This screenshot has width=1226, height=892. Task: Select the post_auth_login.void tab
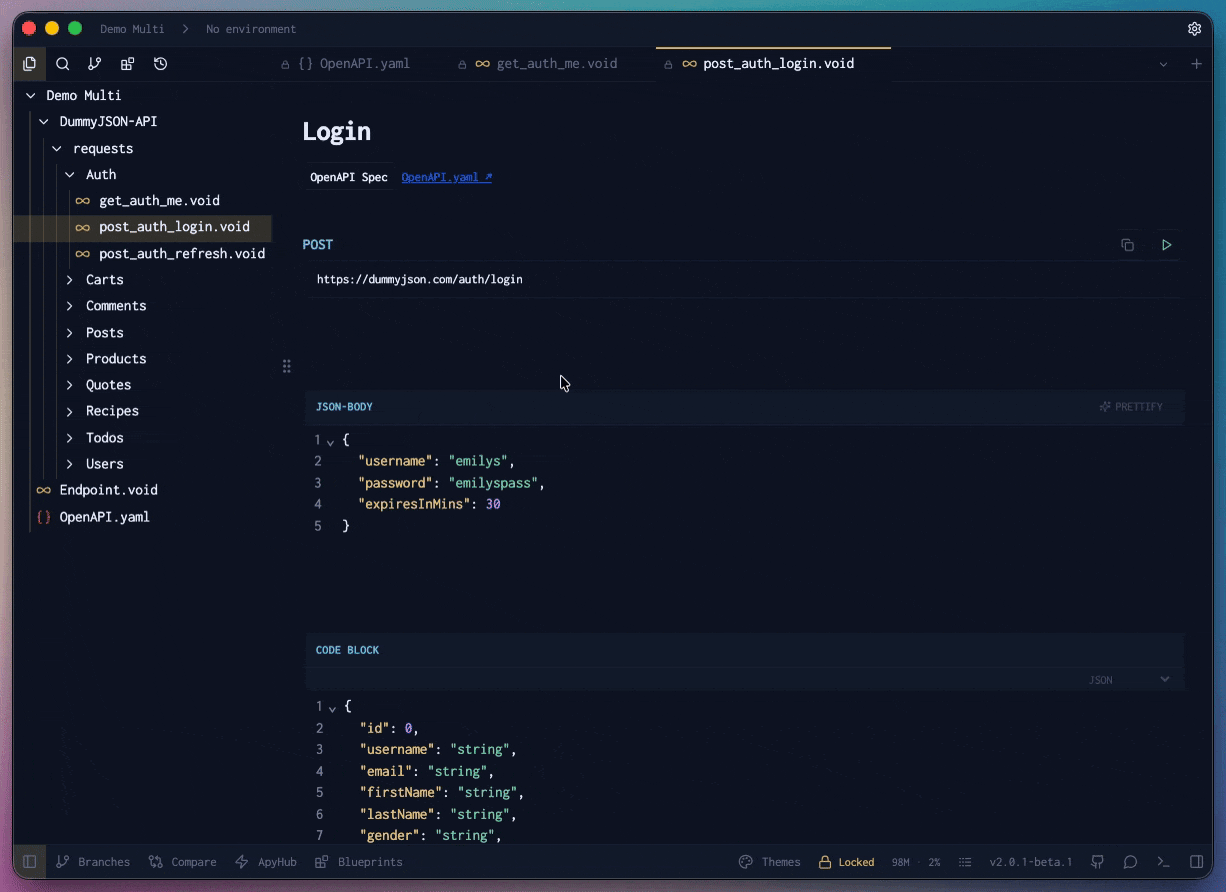click(x=773, y=63)
